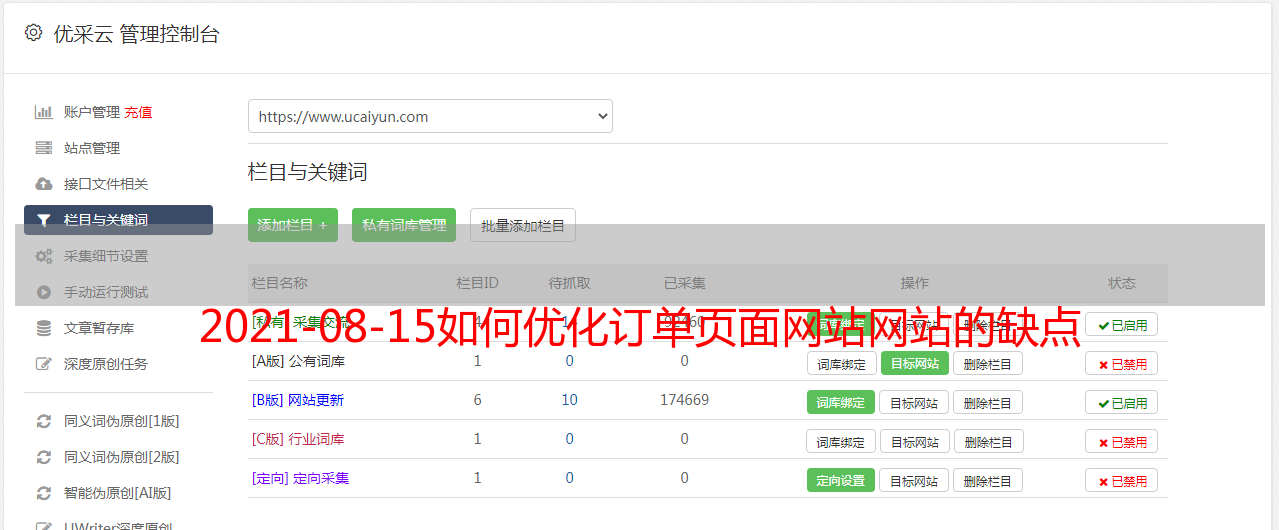1279x530 pixels.
Task: Click the 优采云 管理控制台 title
Action: (137, 34)
